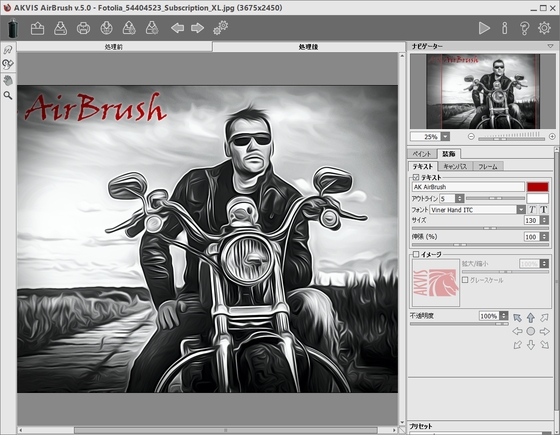560x435 pixels.
Task: Zoom out with navigator minus icon
Action: click(471, 136)
